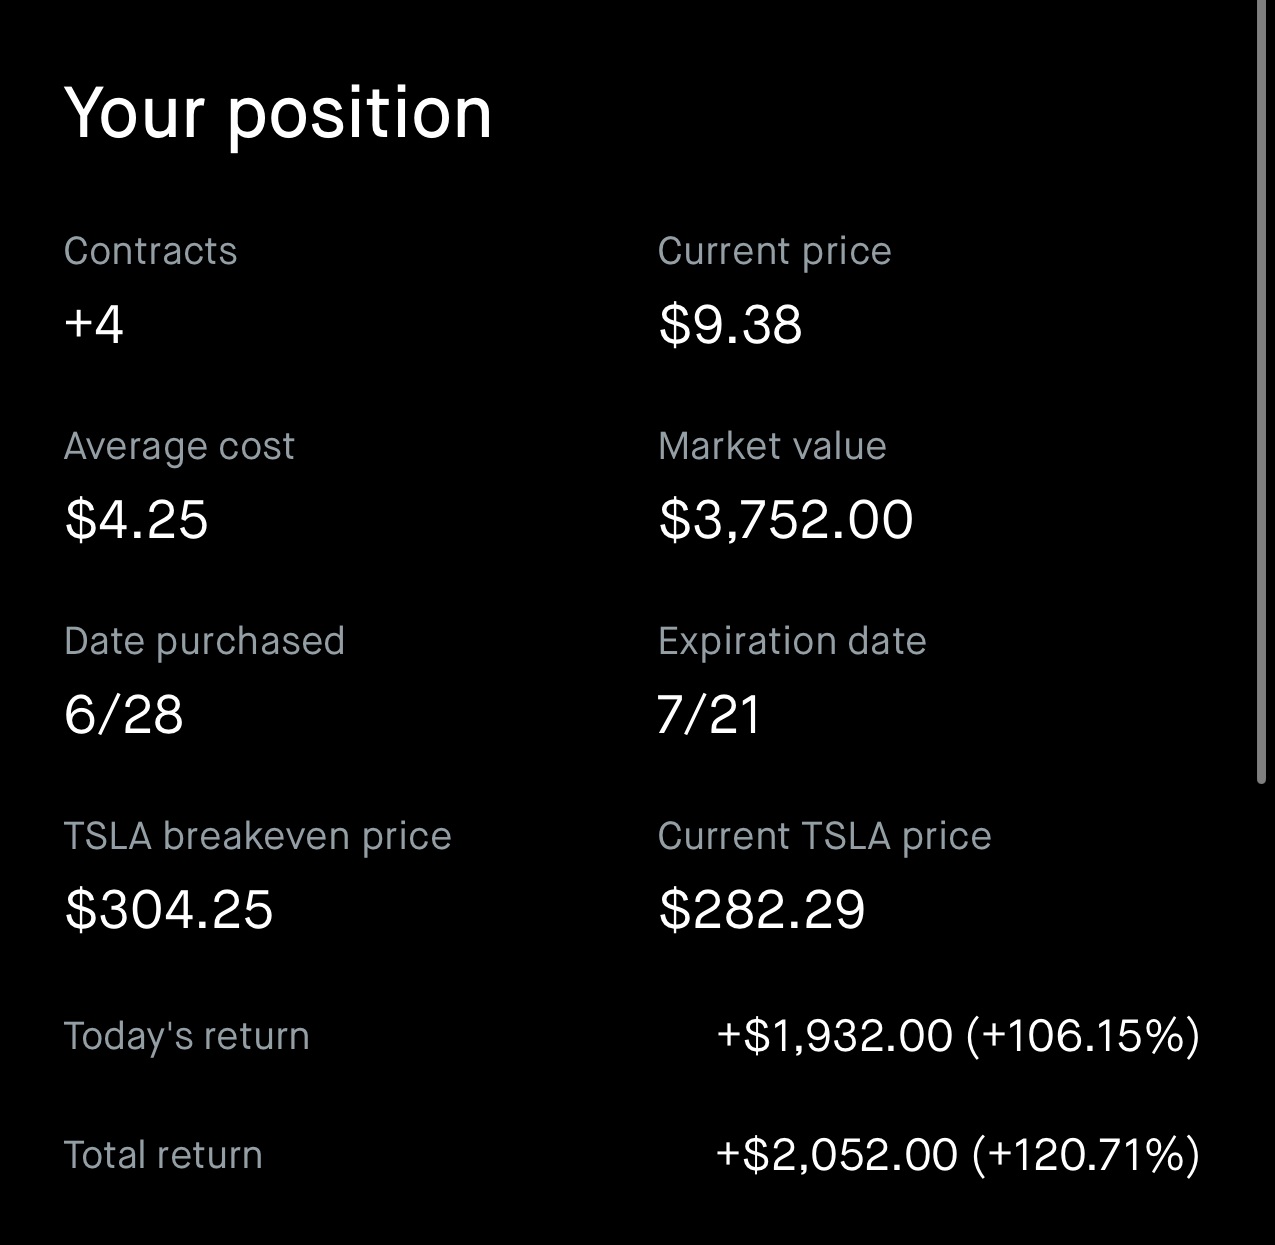Viewport: 1275px width, 1245px height.
Task: Select the Contracts label
Action: coord(150,251)
